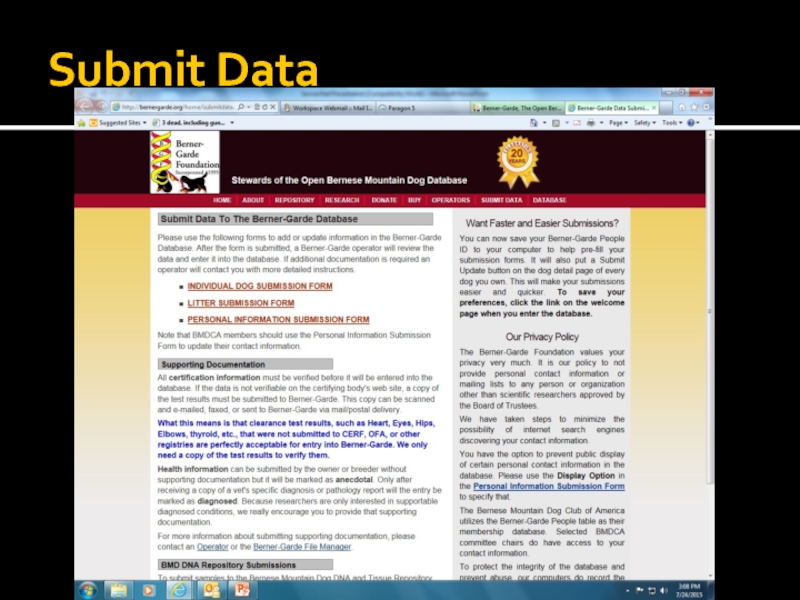Go back with the browser Back arrow
Screen dimensions: 800x600
84,107
